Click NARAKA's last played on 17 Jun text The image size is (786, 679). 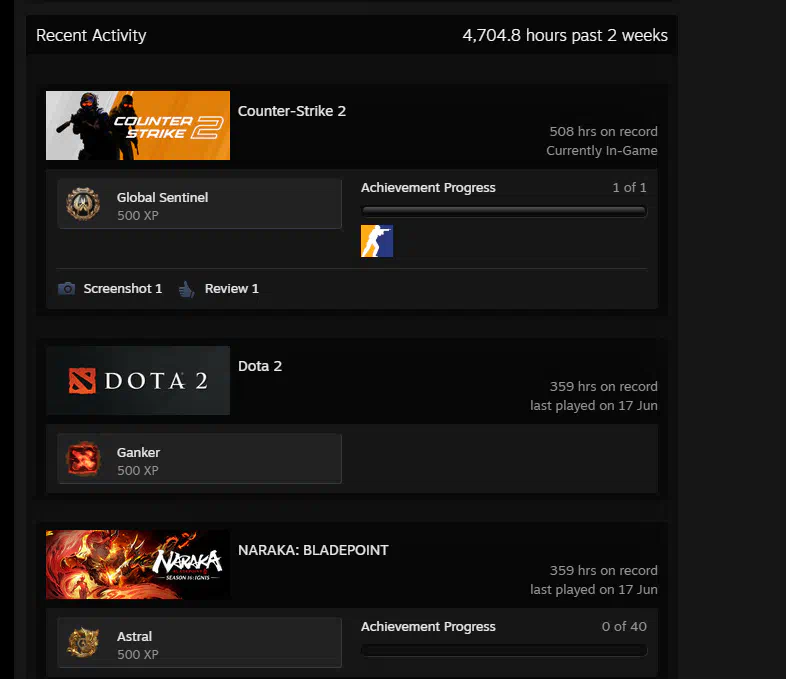coord(594,589)
